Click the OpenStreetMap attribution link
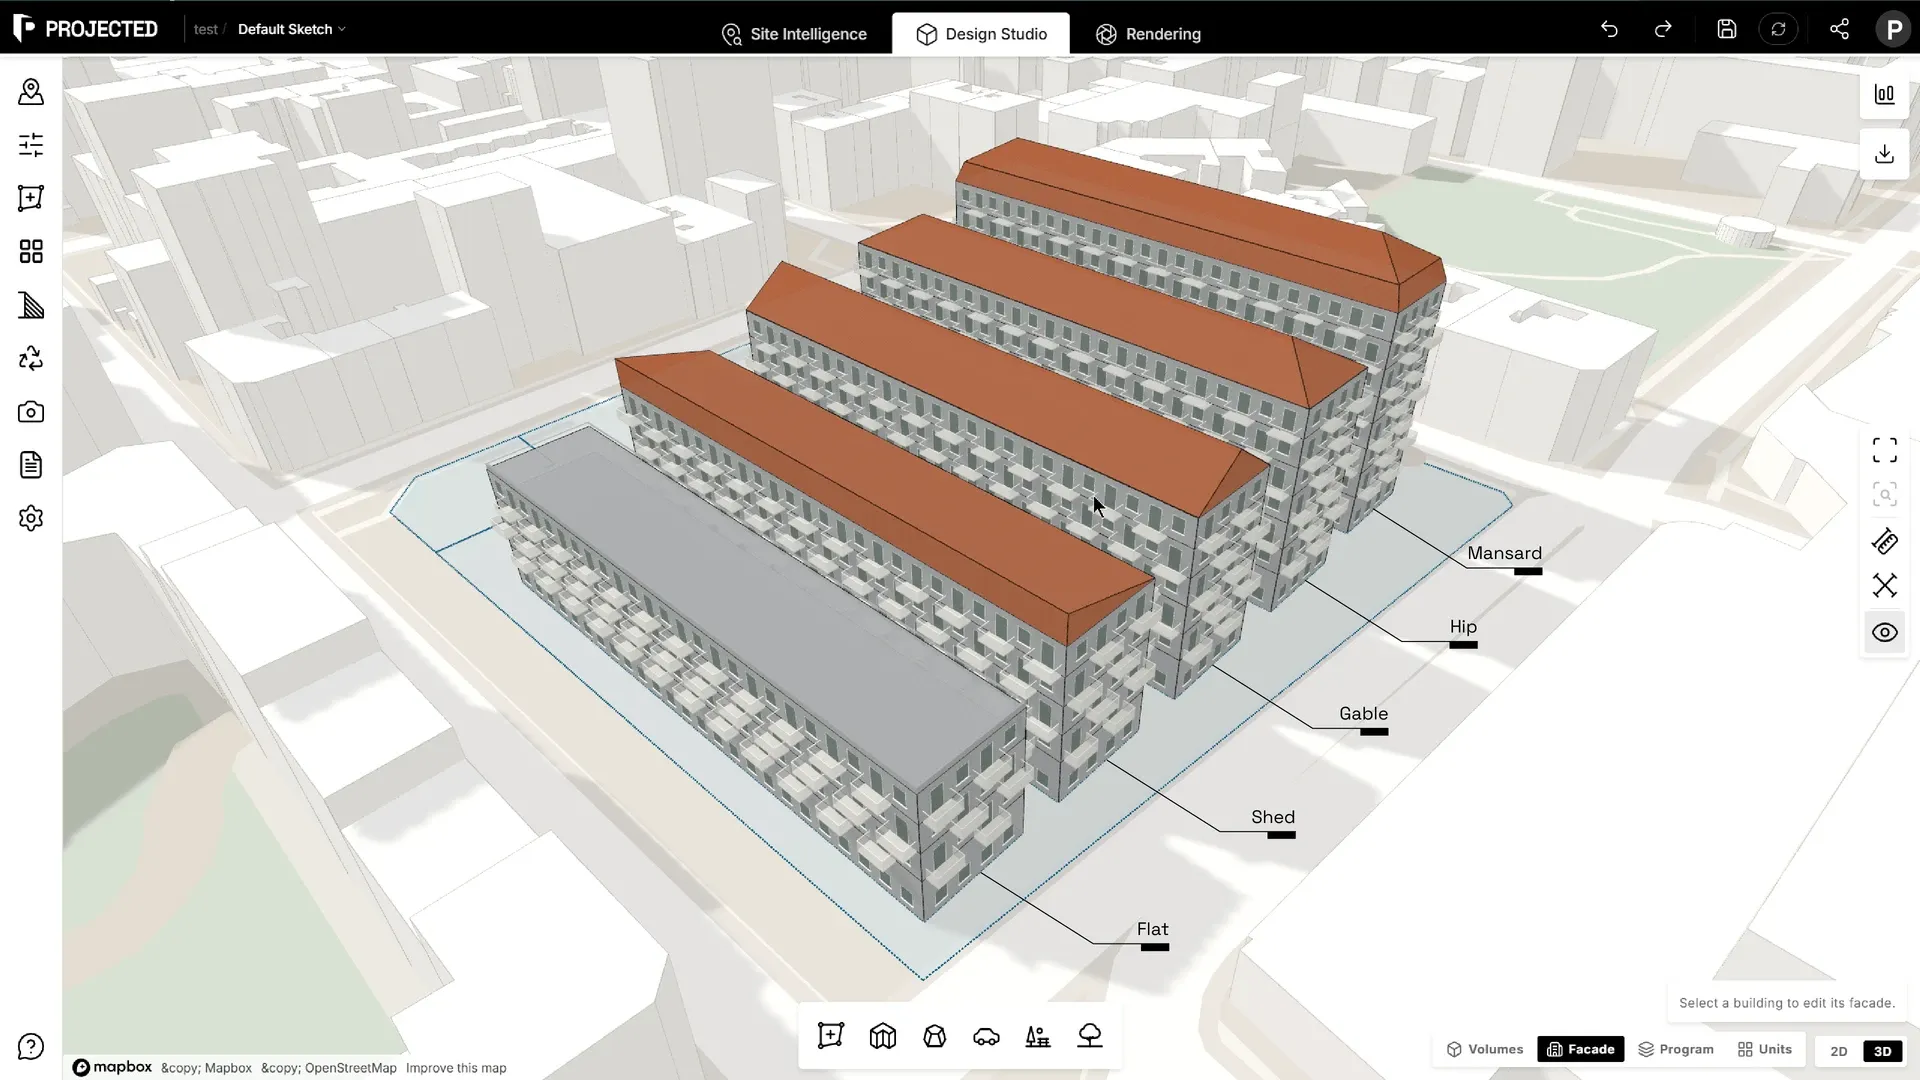 click(329, 1068)
